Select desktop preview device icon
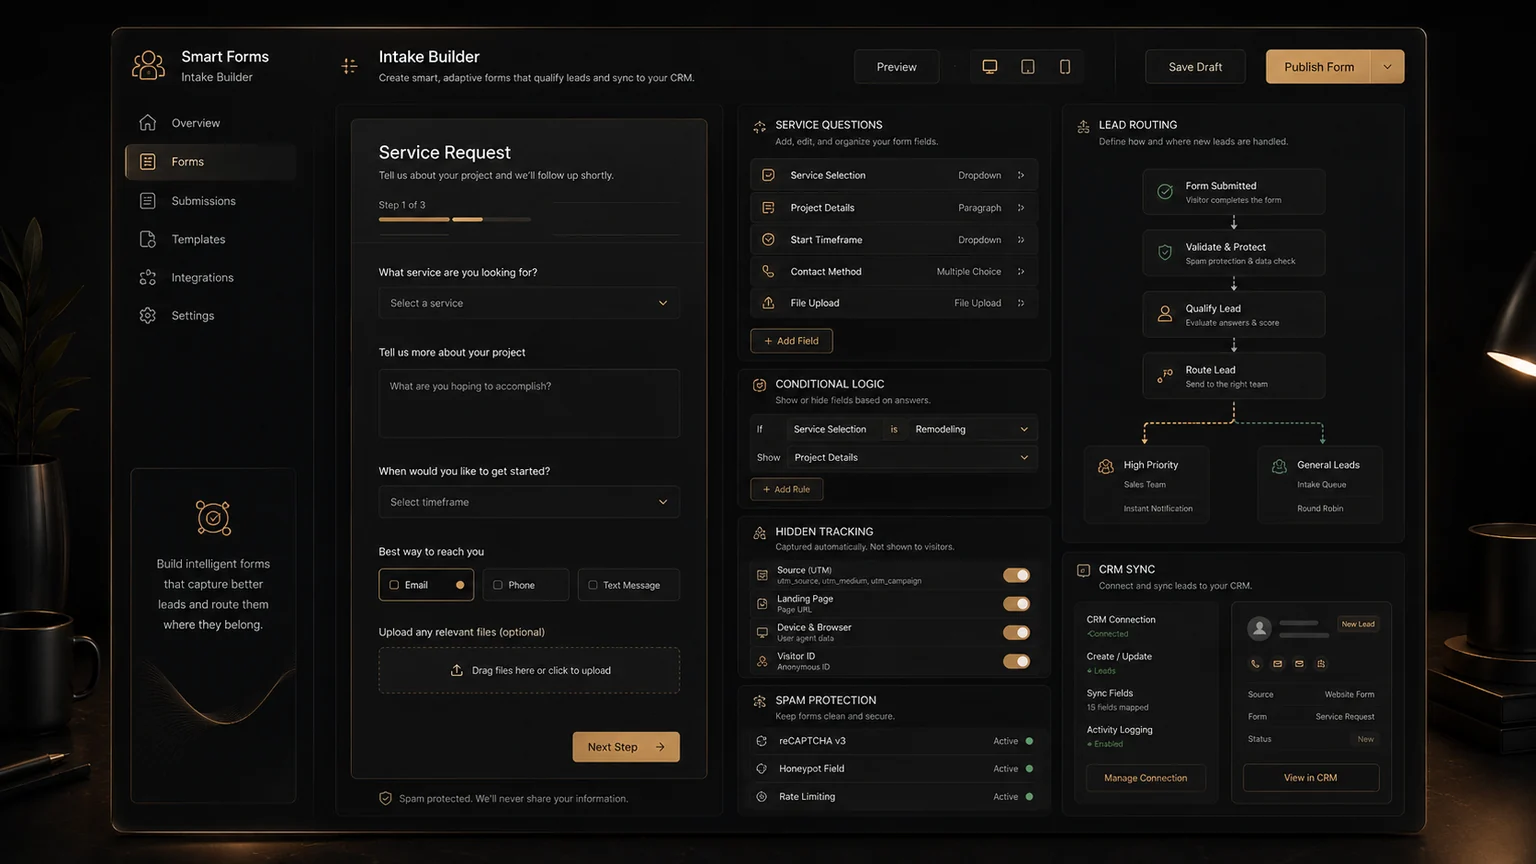The height and width of the screenshot is (864, 1536). pyautogui.click(x=989, y=67)
